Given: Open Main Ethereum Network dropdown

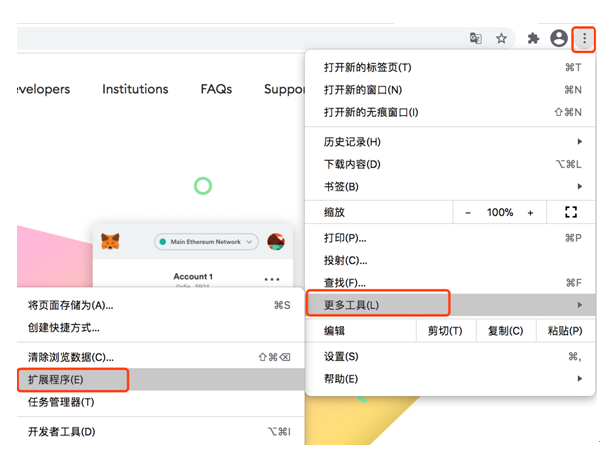Looking at the screenshot, I should 206,242.
